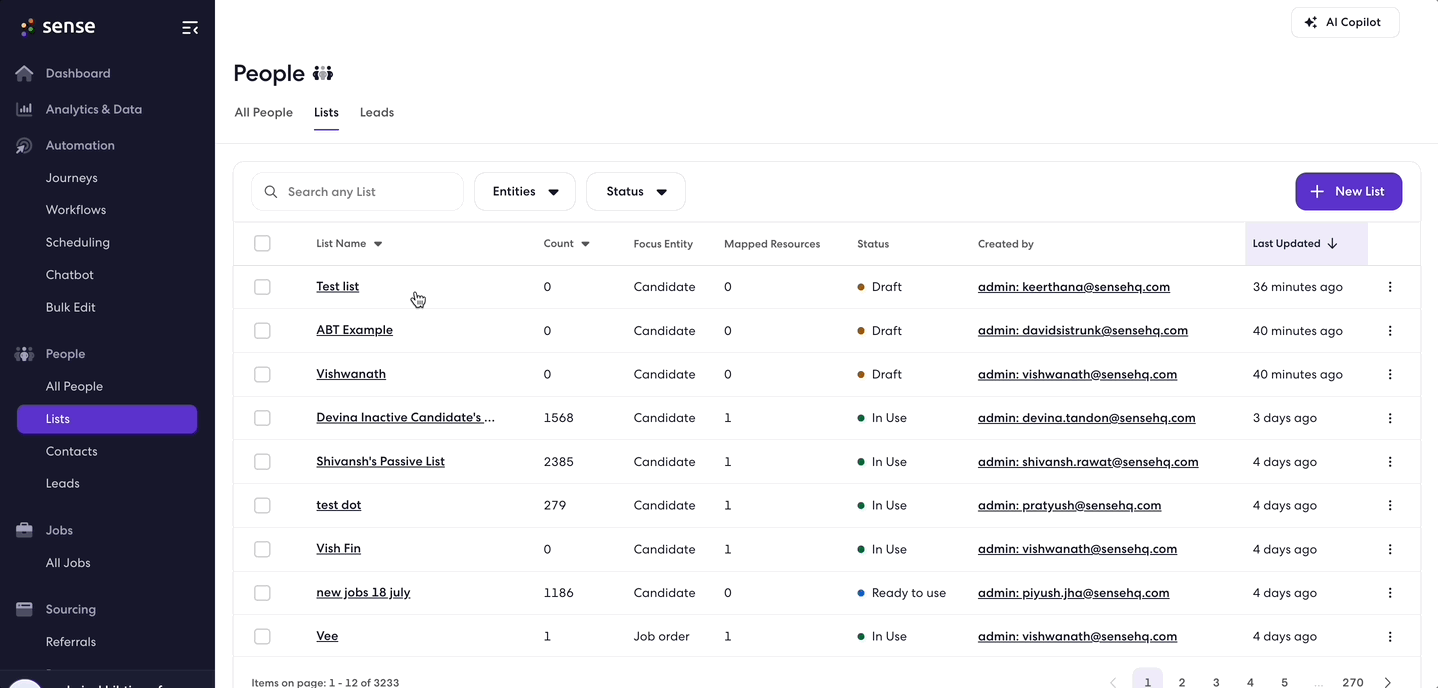Open the kebab menu for the Test list row
1438x688 pixels.
pos(1390,287)
